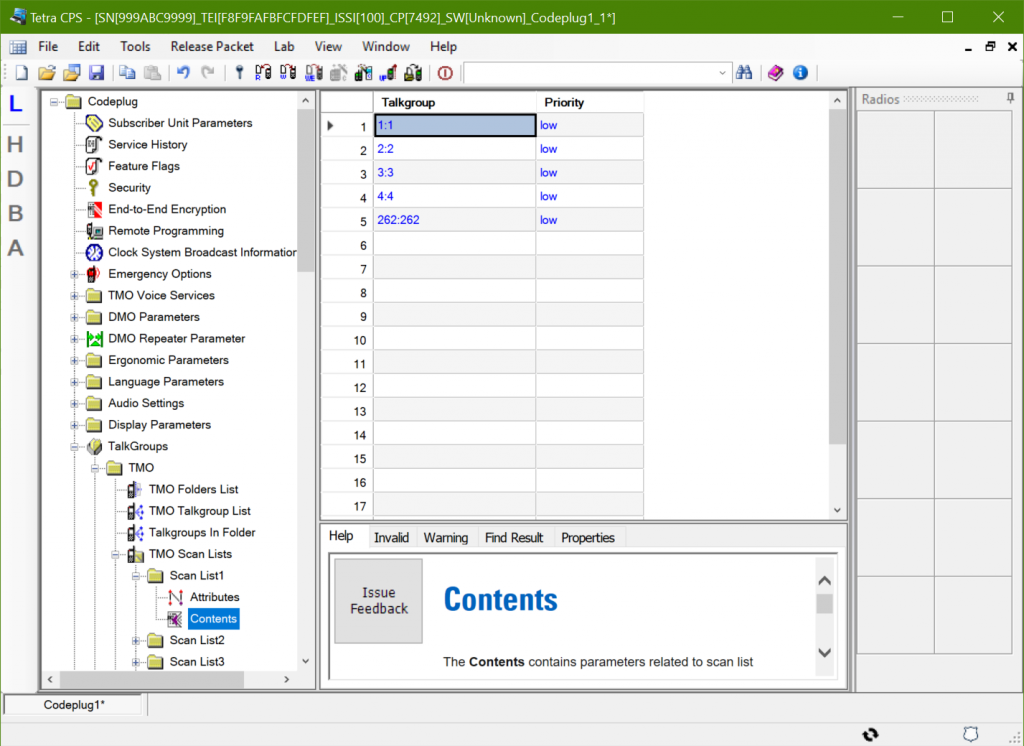The height and width of the screenshot is (746, 1024).
Task: Select Feature Flags in codeplug tree
Action: pos(144,166)
